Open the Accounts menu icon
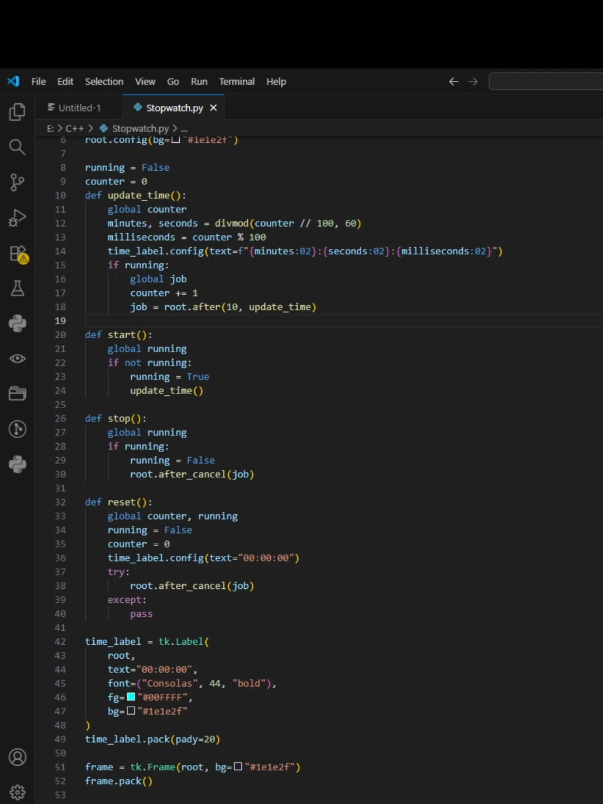This screenshot has width=603, height=804. [x=17, y=757]
